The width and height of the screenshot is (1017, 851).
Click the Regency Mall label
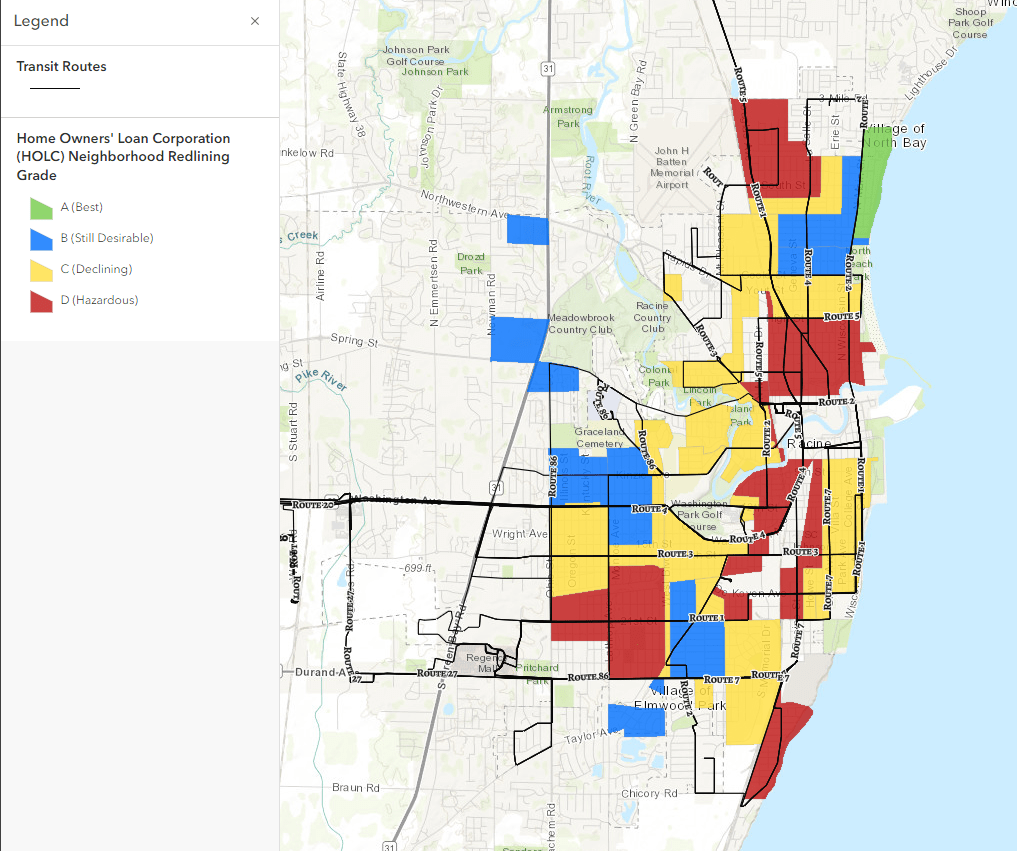[x=486, y=664]
